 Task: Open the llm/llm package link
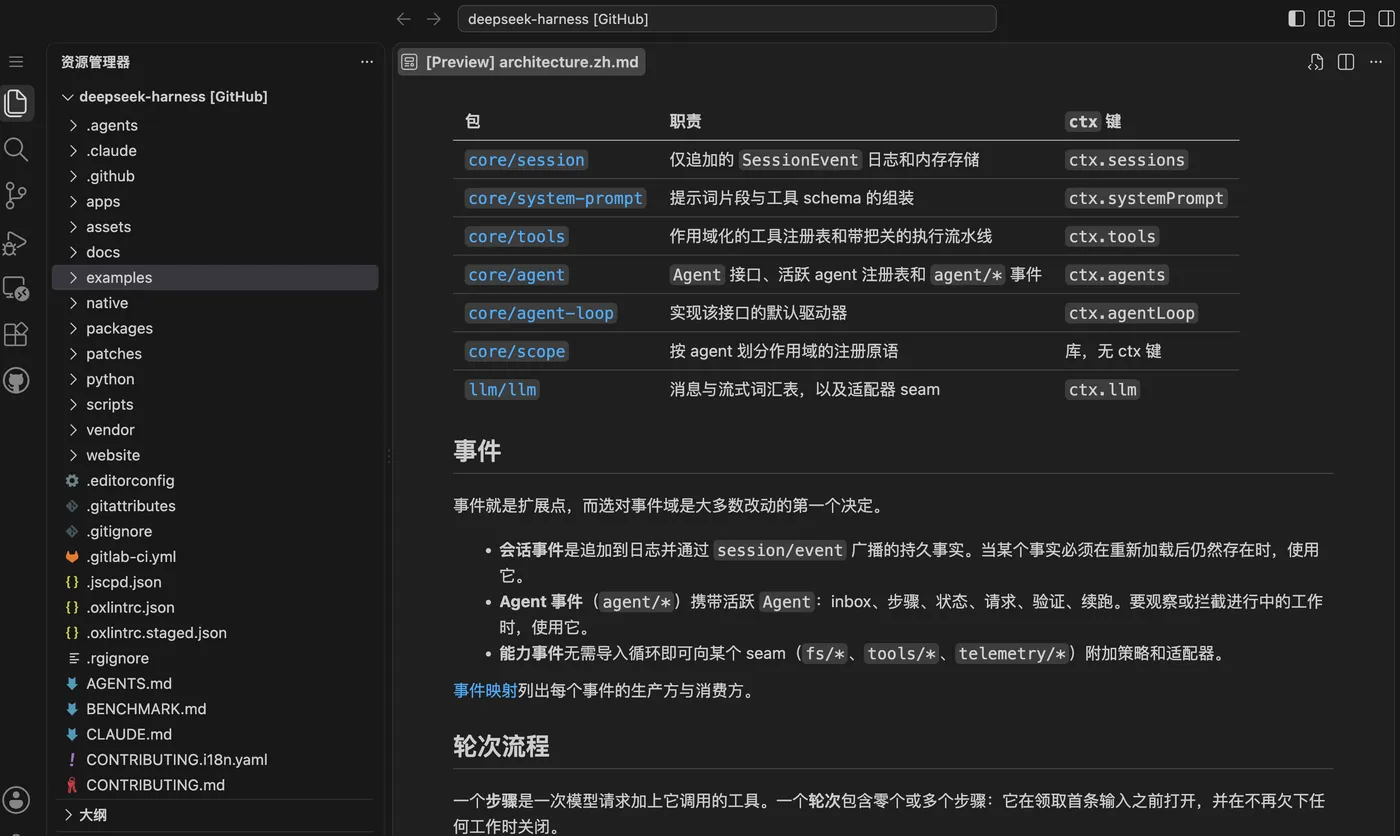(502, 389)
